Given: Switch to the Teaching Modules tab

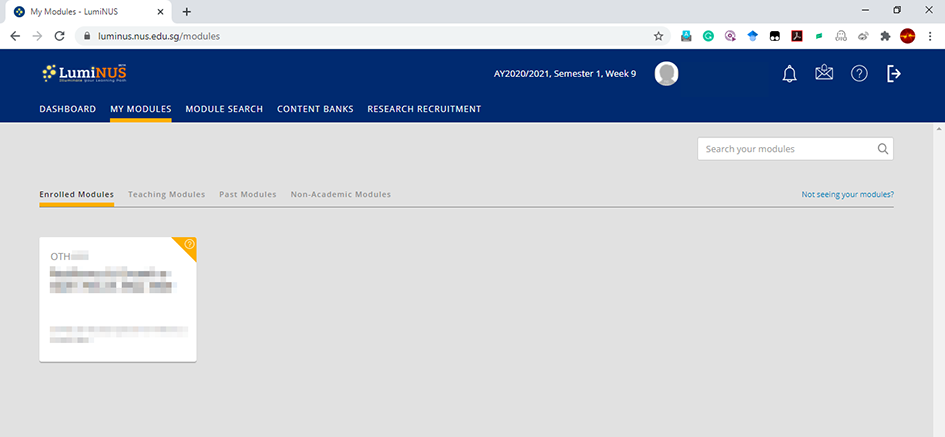Looking at the screenshot, I should (166, 195).
